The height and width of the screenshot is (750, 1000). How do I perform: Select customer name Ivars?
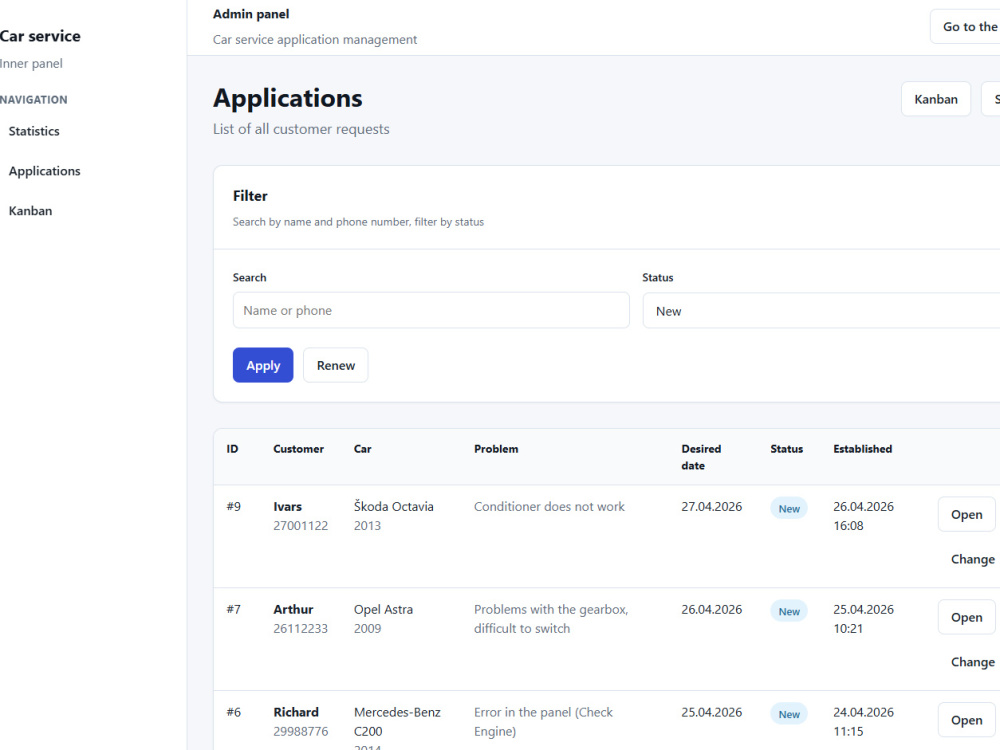(288, 506)
